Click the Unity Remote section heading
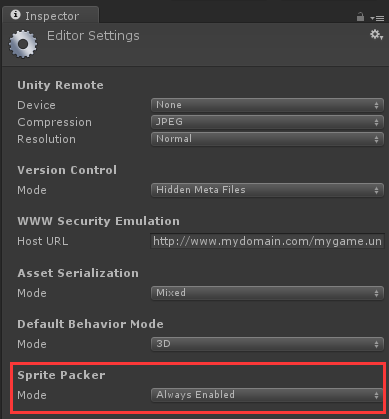 [60, 85]
